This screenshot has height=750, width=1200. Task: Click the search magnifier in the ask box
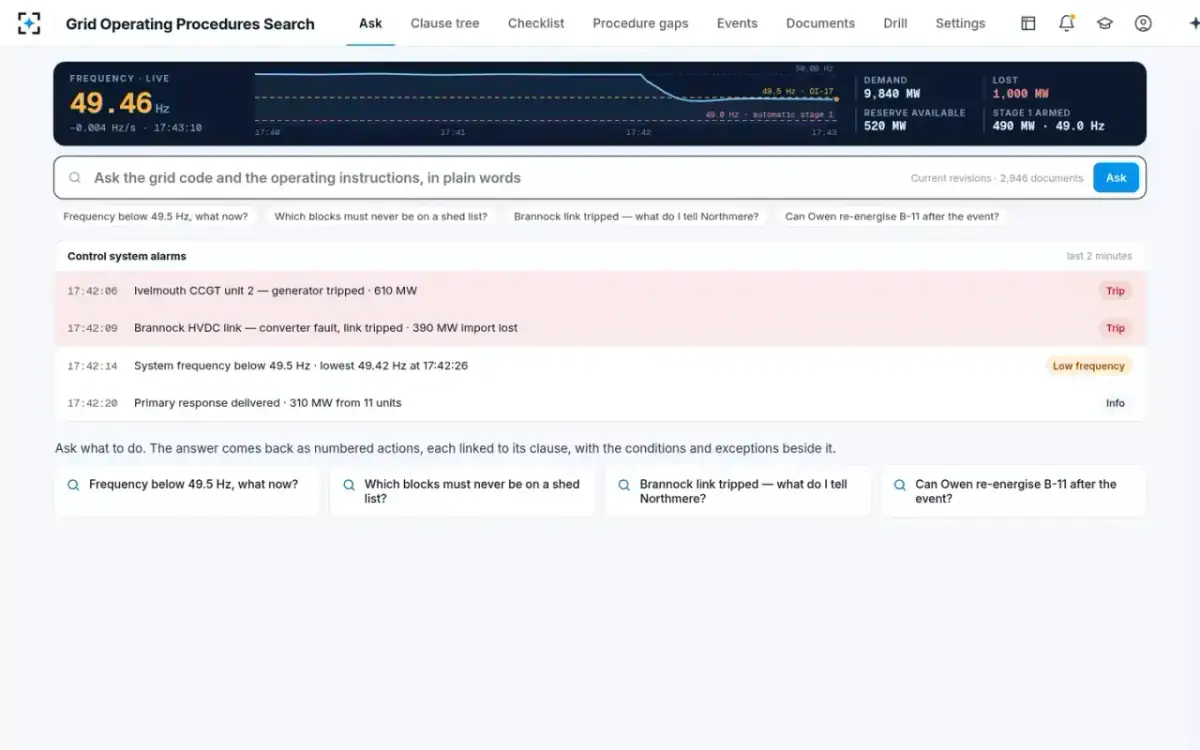point(75,178)
